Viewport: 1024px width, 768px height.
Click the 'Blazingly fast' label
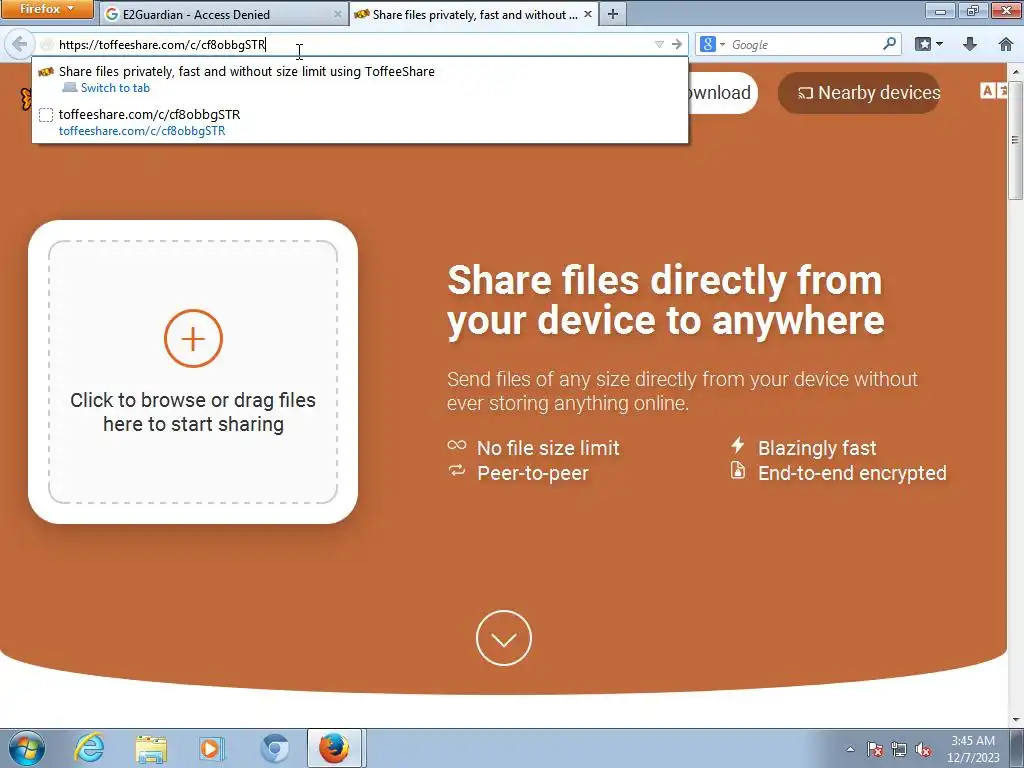[817, 448]
